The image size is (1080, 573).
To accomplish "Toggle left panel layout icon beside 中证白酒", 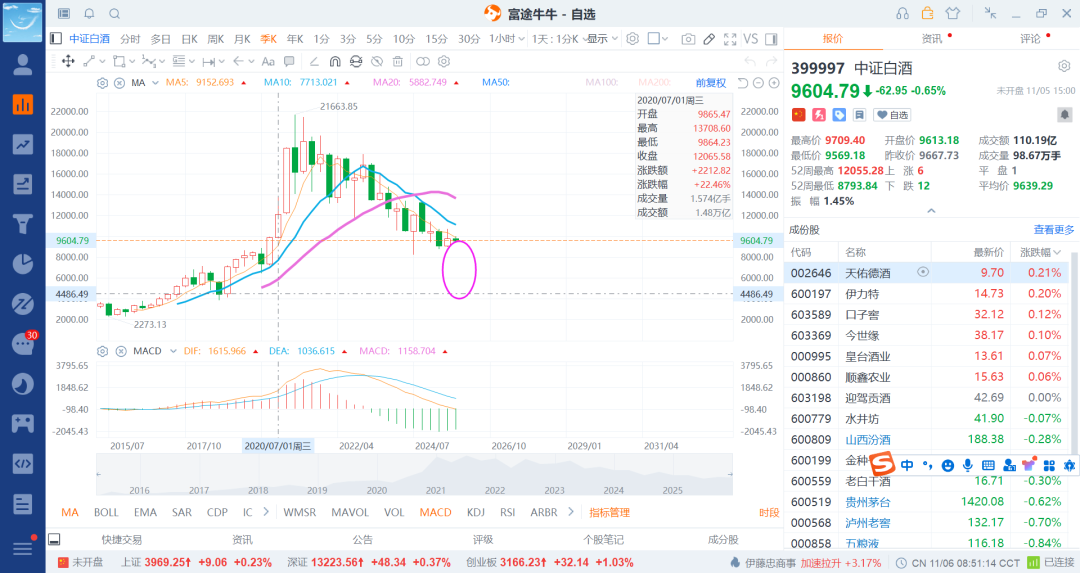I will (x=56, y=39).
